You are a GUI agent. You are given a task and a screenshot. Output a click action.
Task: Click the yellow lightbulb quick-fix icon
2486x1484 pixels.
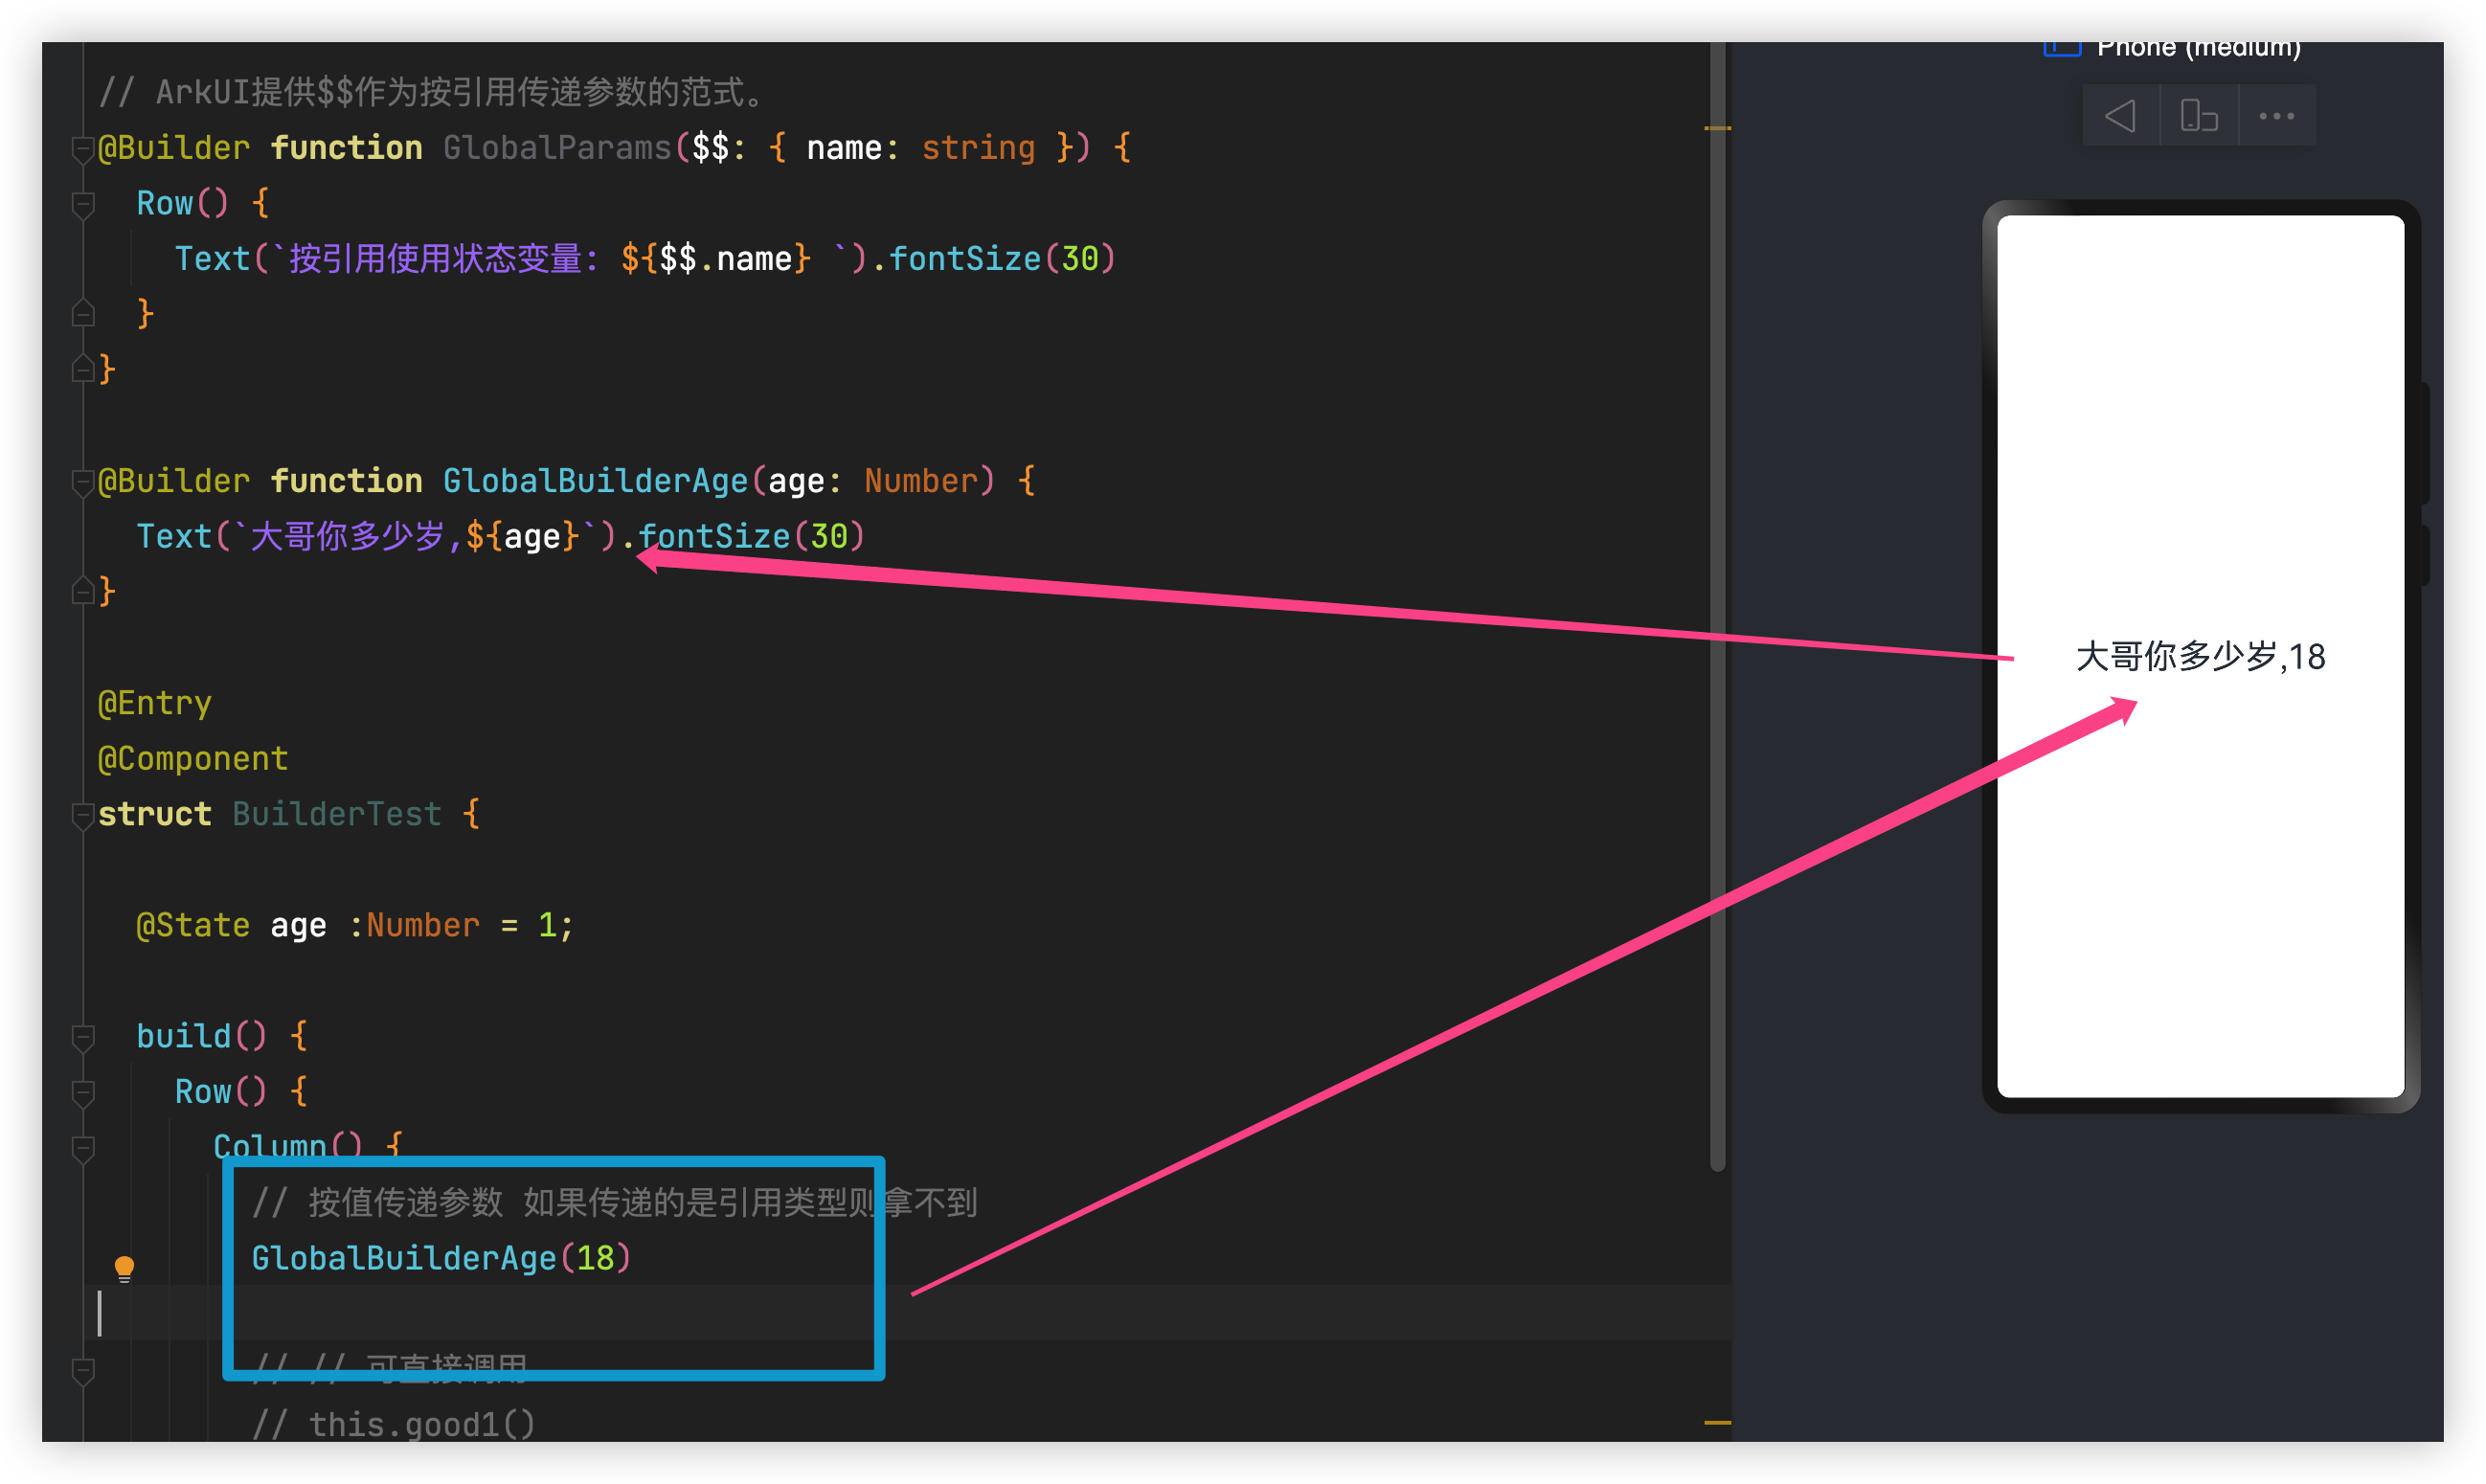[124, 1269]
